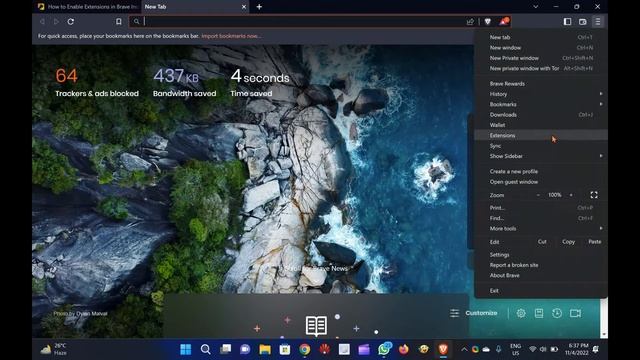Click Cut in the Edit row

click(x=542, y=242)
